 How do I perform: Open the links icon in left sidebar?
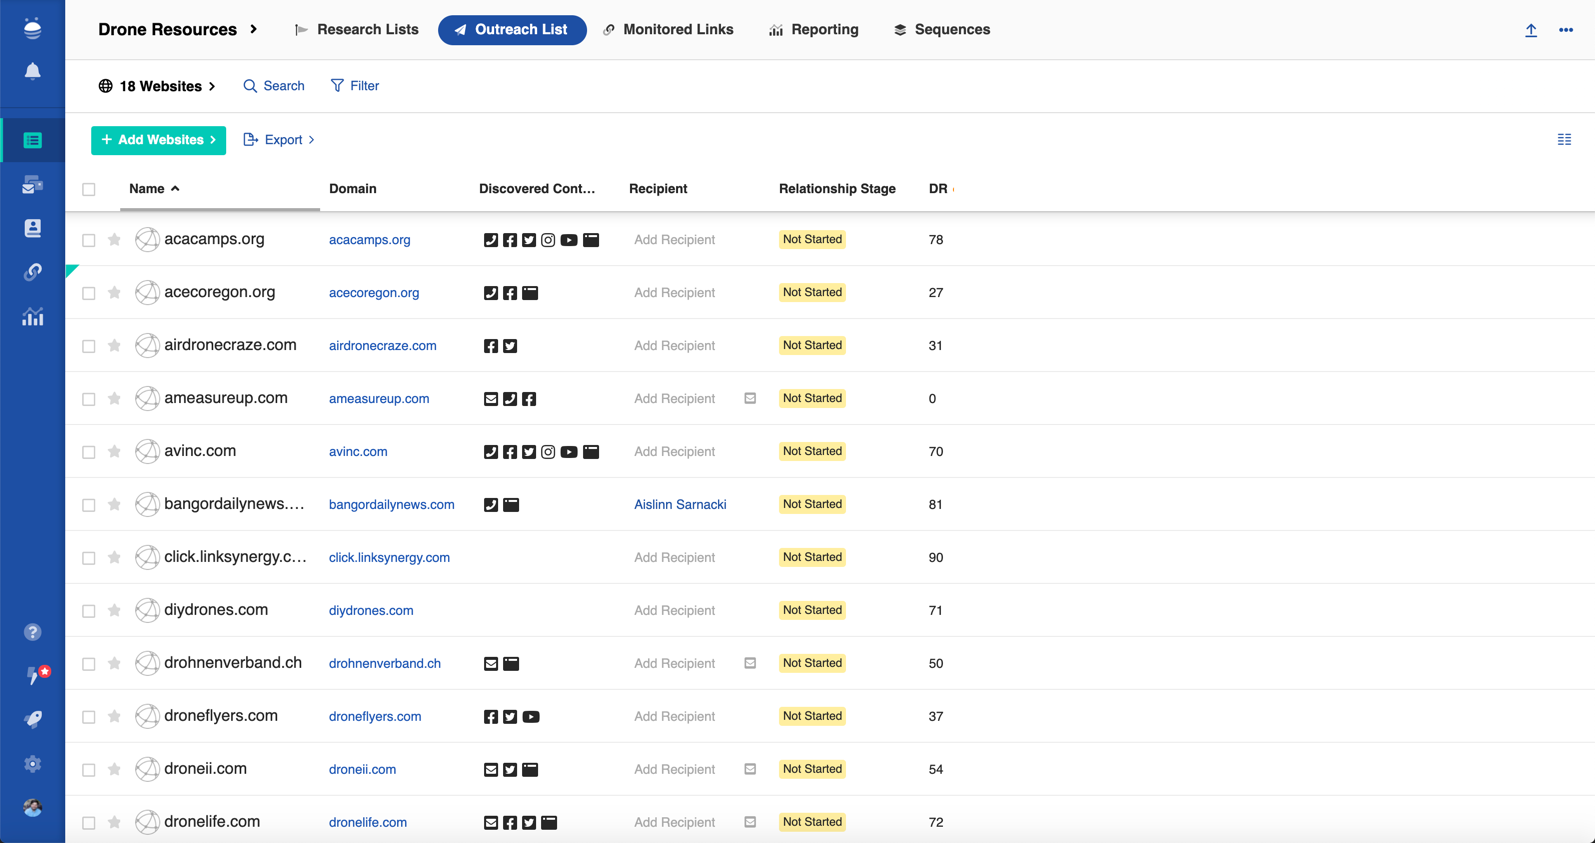(32, 272)
